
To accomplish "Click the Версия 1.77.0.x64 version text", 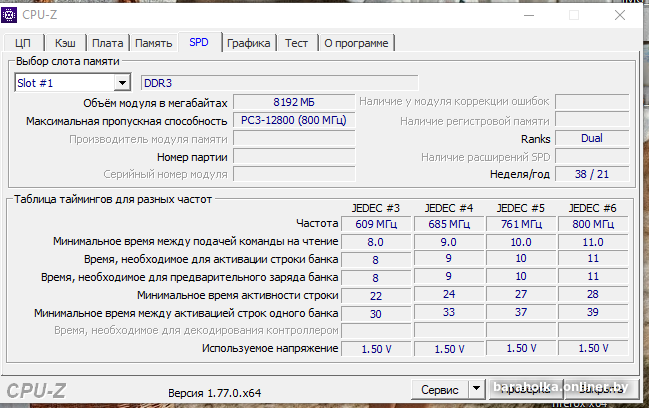I will [x=214, y=393].
